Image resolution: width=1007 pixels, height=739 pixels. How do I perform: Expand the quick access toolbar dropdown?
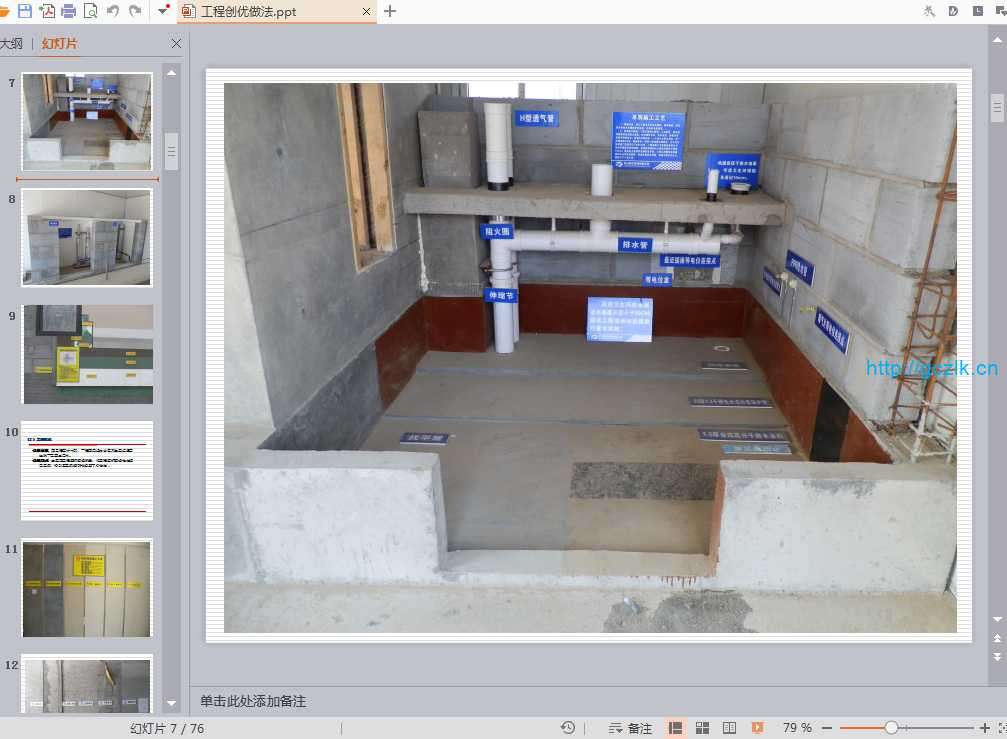pos(163,11)
